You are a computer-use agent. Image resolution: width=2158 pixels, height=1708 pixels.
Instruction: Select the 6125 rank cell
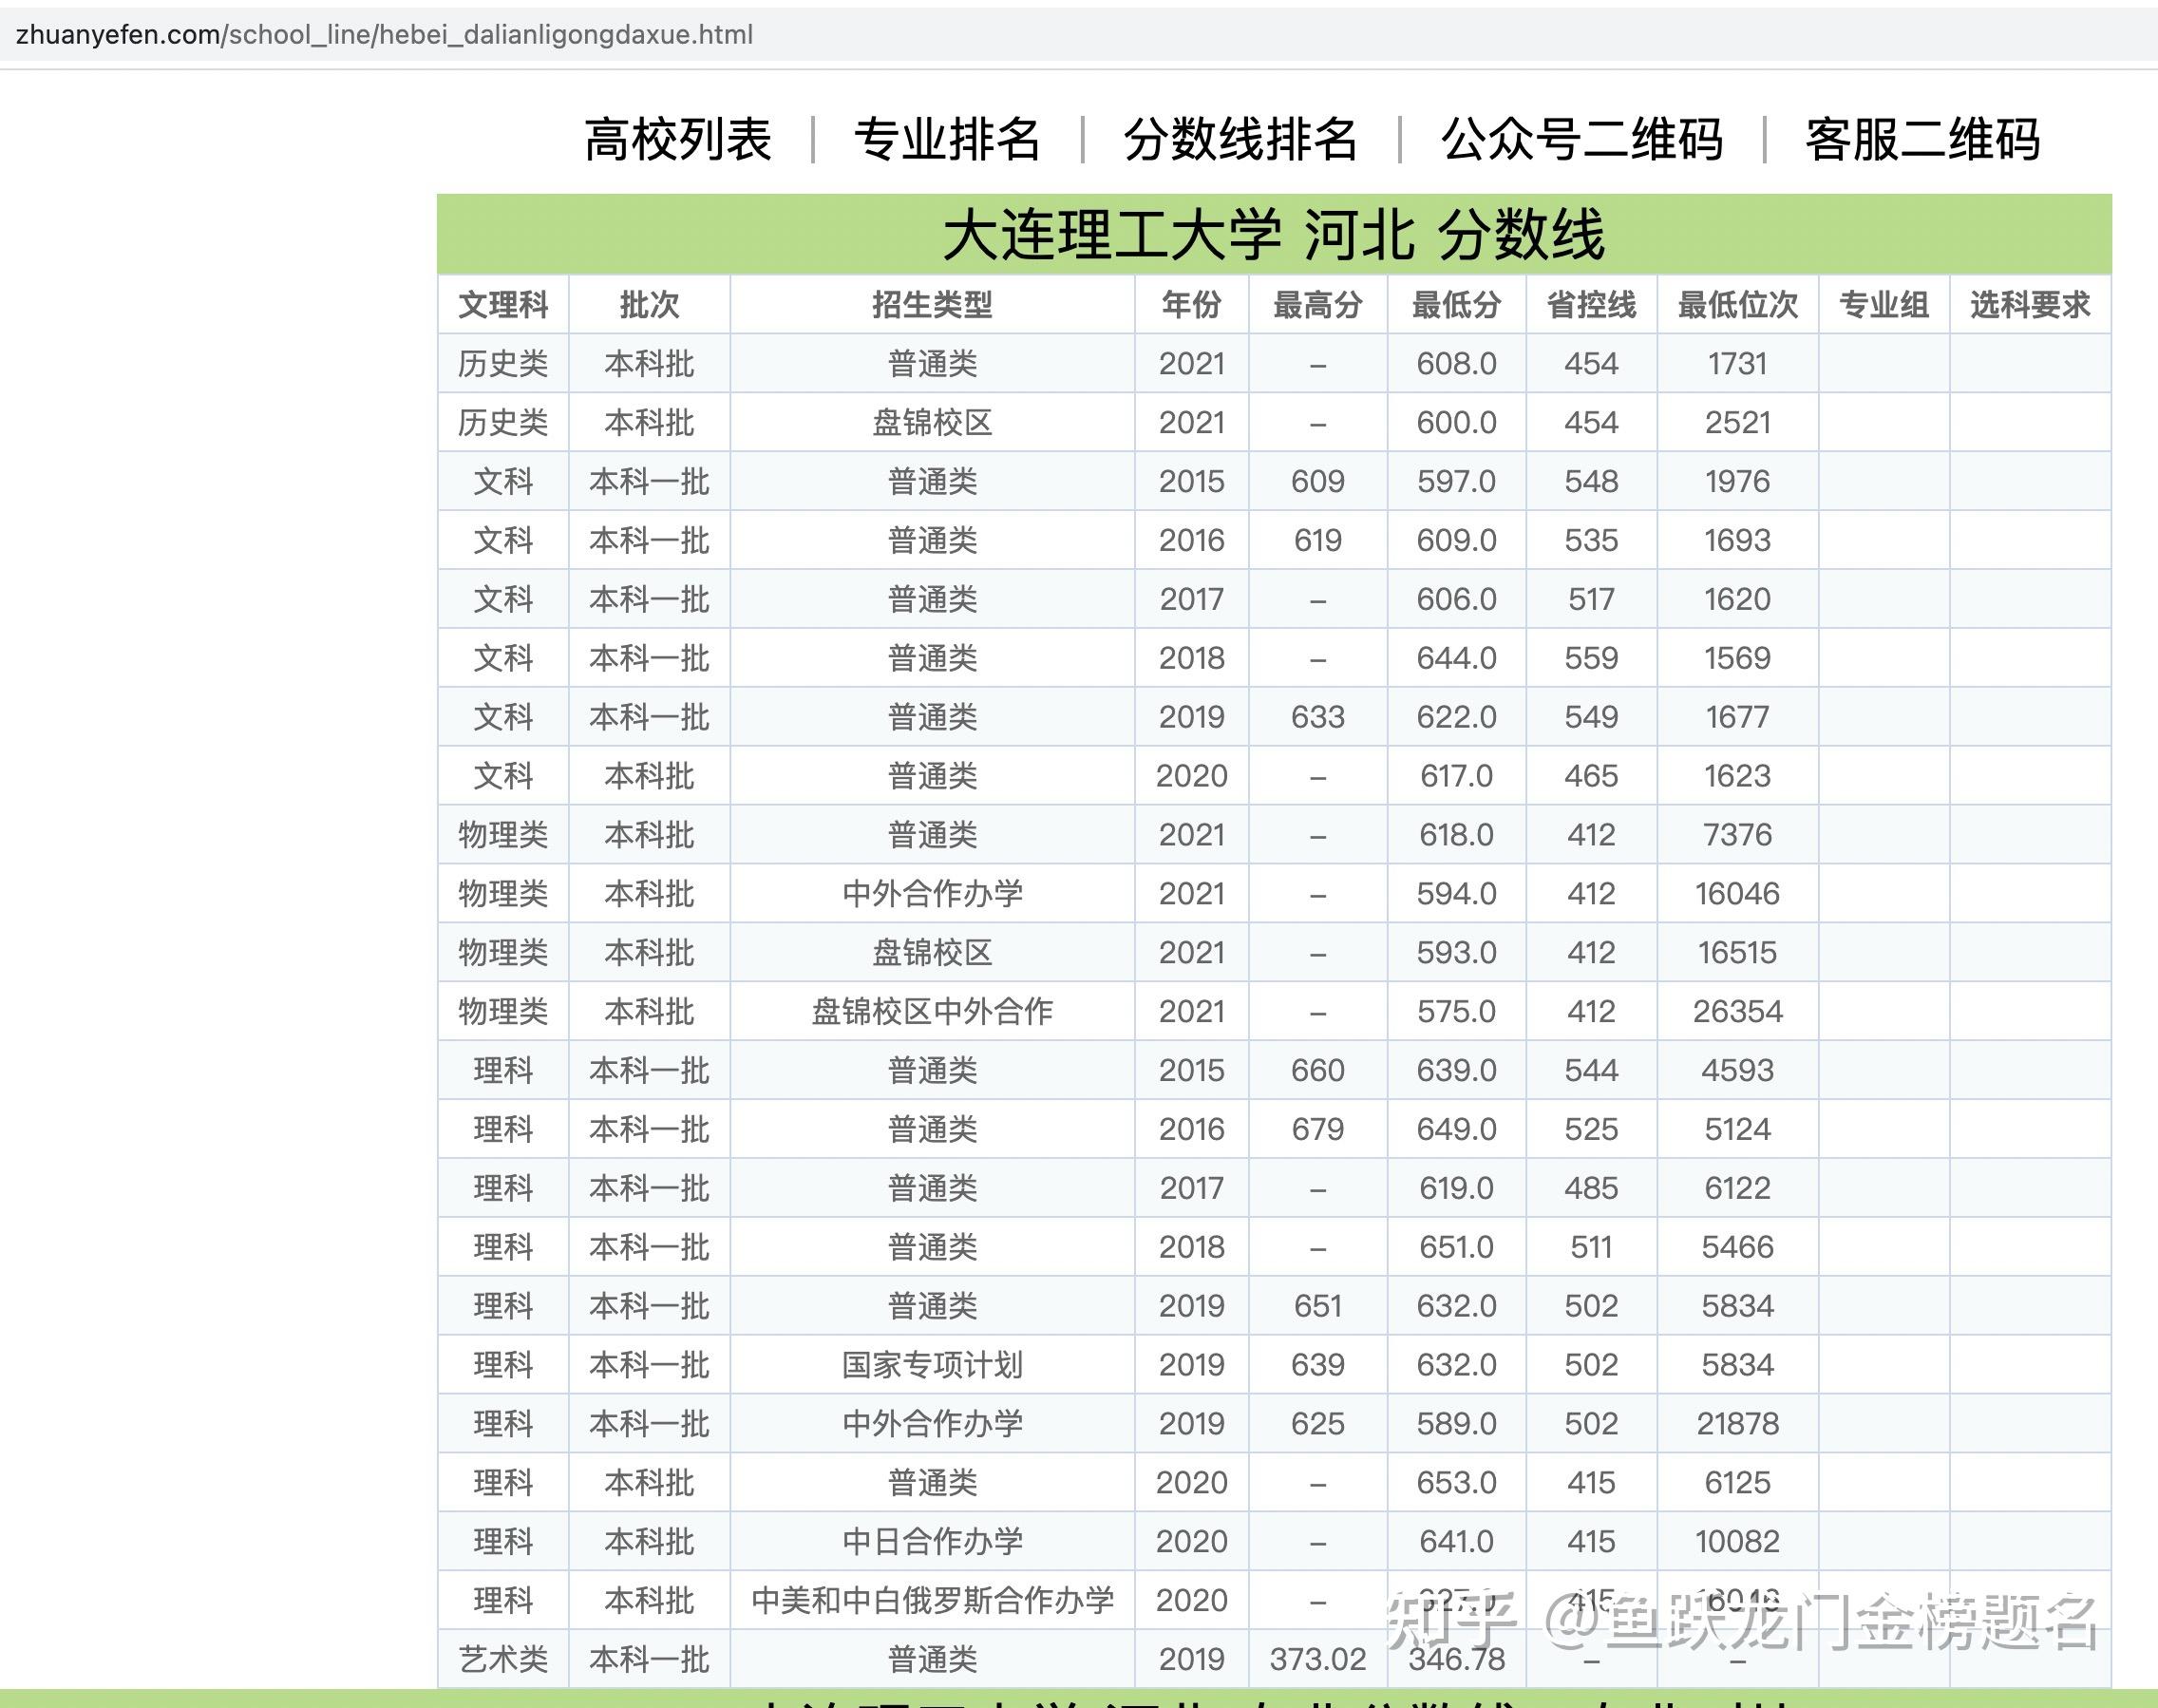pyautogui.click(x=1737, y=1484)
